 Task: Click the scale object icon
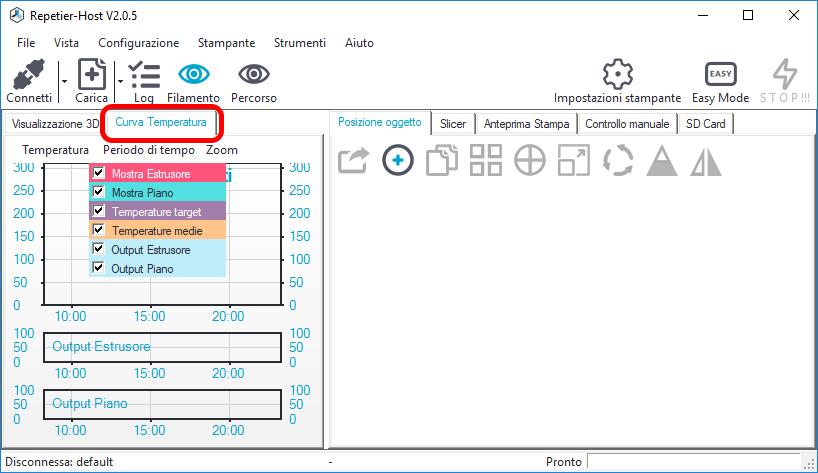(x=574, y=160)
